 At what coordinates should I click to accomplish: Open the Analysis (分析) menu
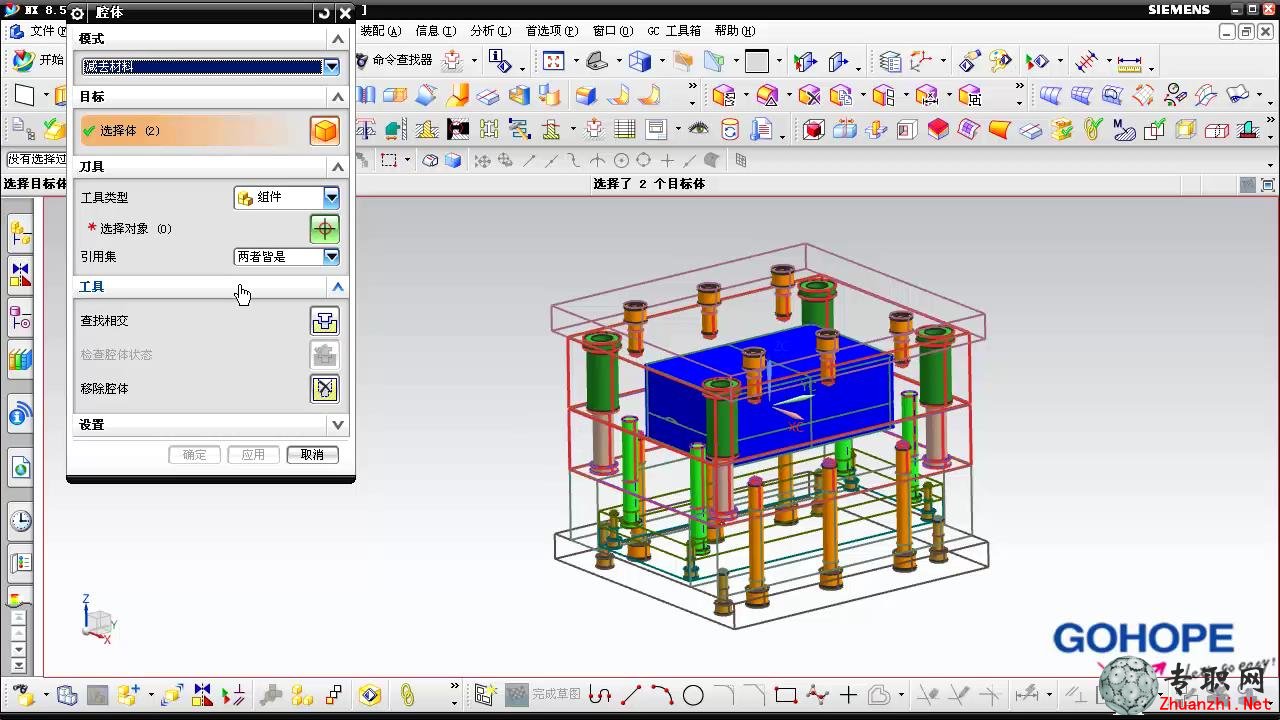tap(490, 31)
